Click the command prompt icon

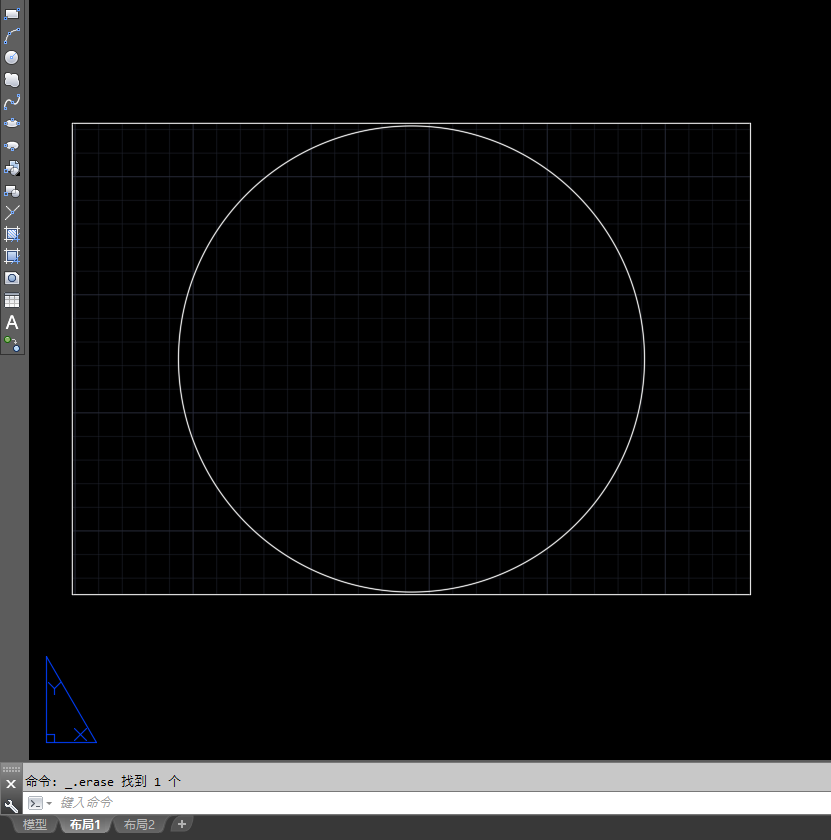(x=35, y=803)
